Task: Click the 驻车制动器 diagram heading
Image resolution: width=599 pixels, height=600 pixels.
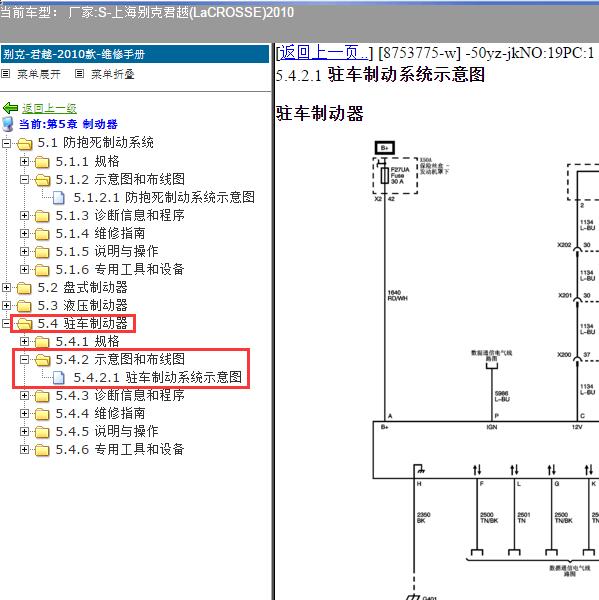Action: coord(320,114)
